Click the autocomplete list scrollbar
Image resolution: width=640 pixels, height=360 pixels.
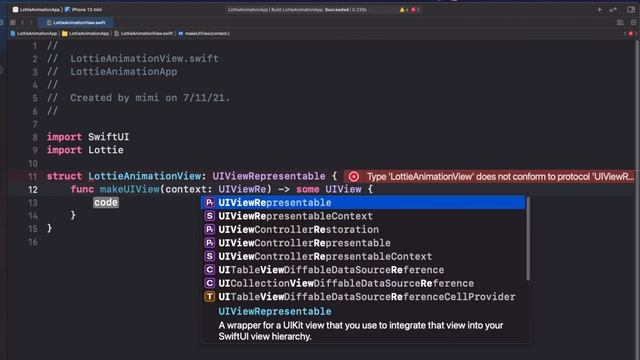click(528, 239)
